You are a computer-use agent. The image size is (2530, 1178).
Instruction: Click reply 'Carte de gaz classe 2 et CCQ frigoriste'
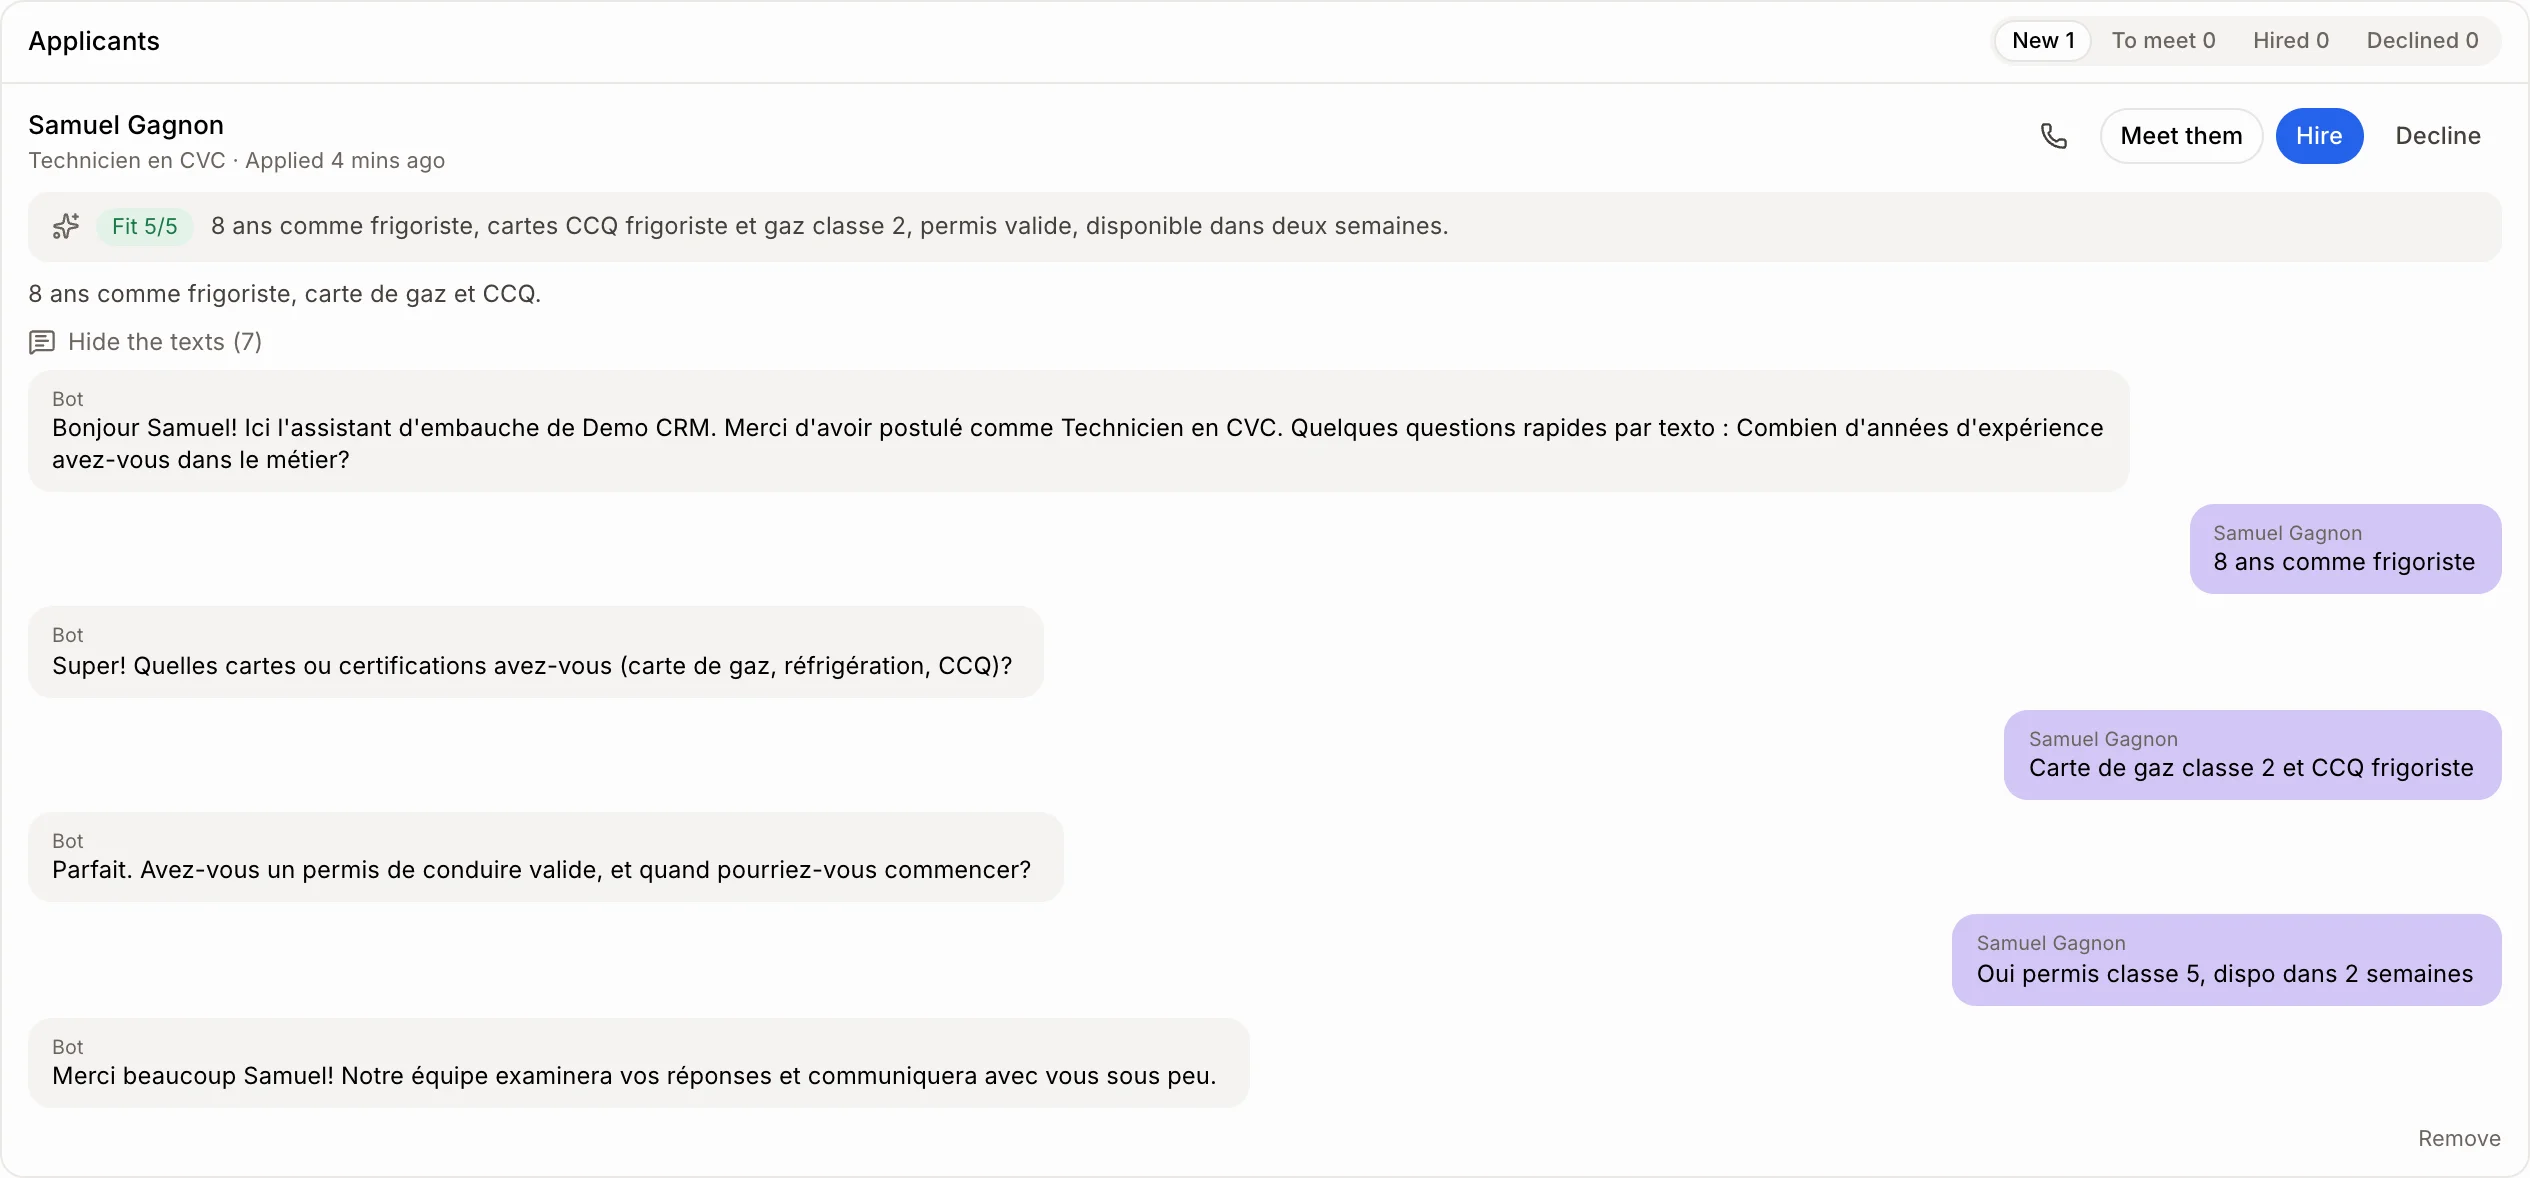[2252, 755]
